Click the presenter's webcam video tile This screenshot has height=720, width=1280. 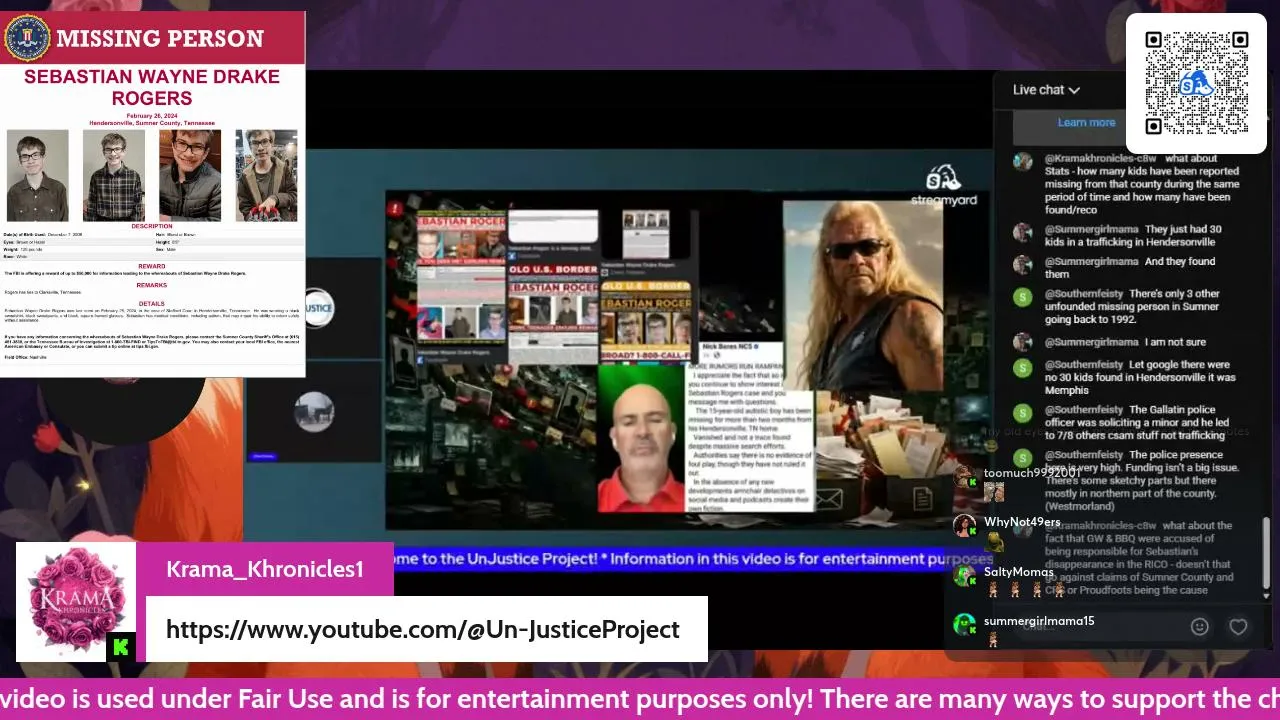click(x=641, y=439)
